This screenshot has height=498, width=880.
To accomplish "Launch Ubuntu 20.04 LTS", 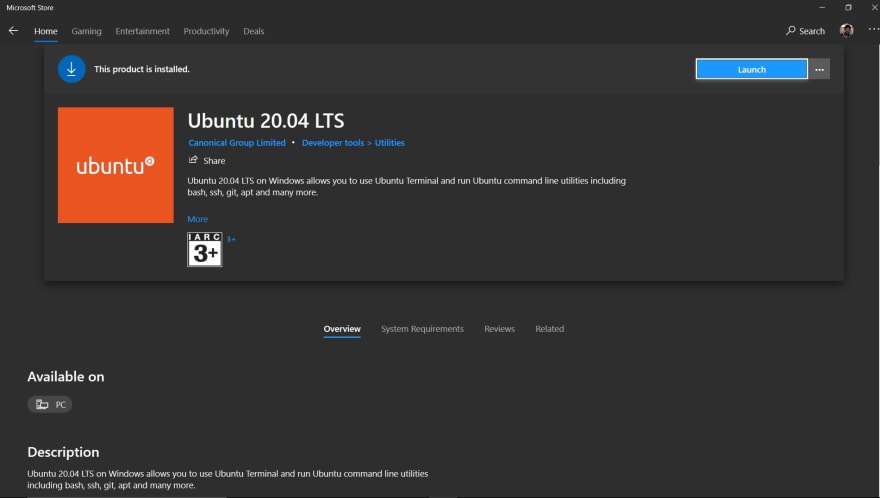I will pos(751,69).
